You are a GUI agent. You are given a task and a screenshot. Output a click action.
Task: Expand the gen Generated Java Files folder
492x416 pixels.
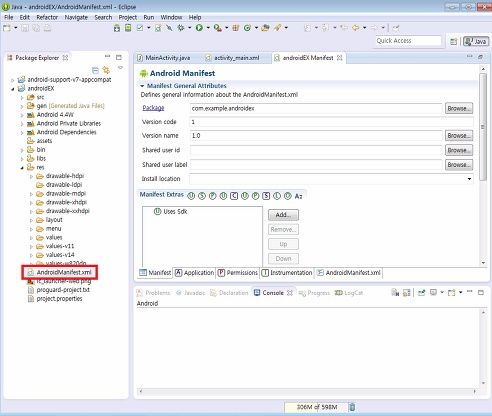click(x=22, y=106)
